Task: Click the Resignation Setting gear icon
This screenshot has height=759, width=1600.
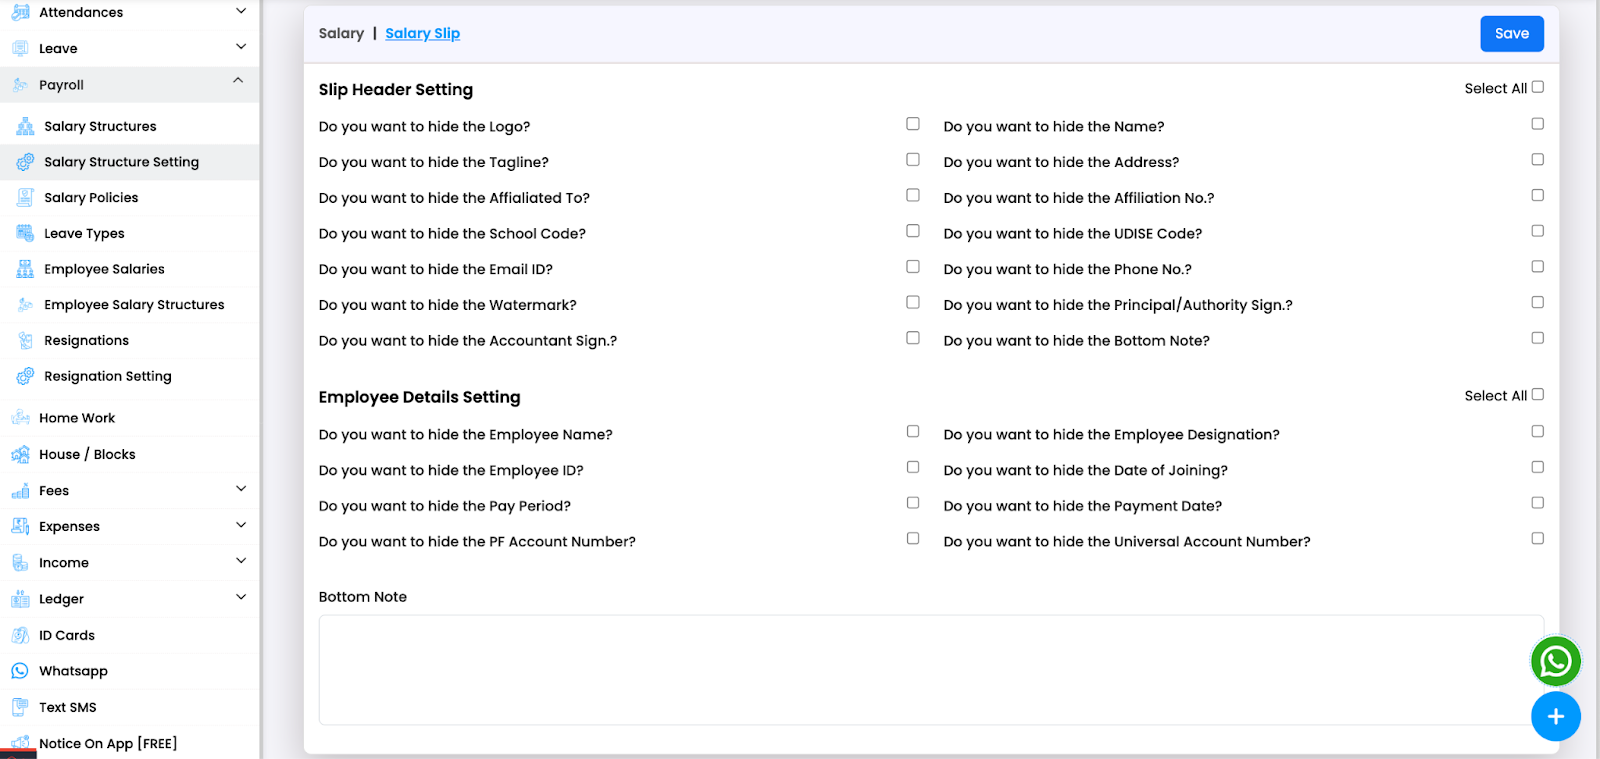Action: coord(25,376)
